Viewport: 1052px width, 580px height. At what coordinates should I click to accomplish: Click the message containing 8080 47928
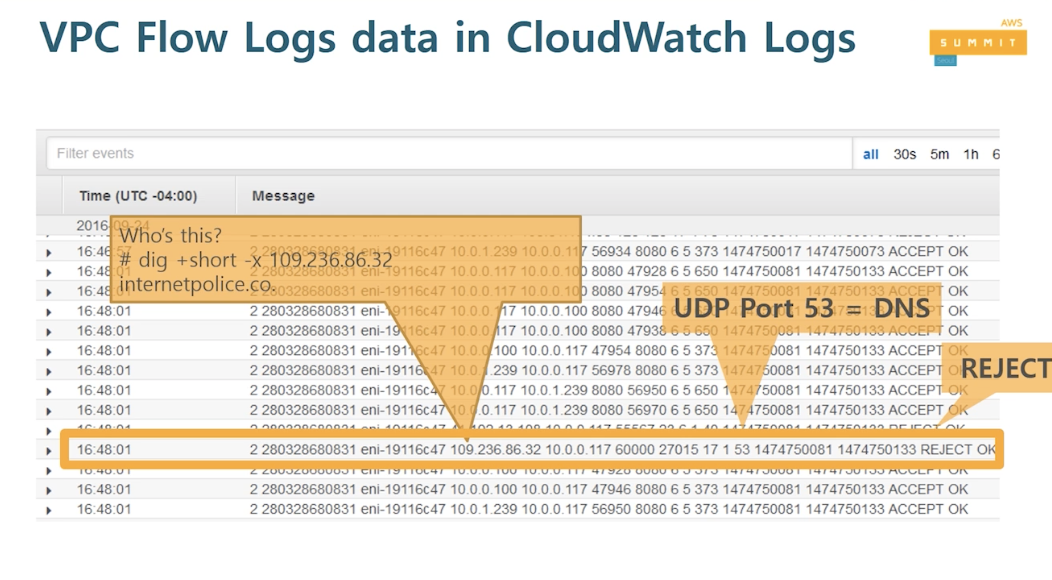coord(609,271)
